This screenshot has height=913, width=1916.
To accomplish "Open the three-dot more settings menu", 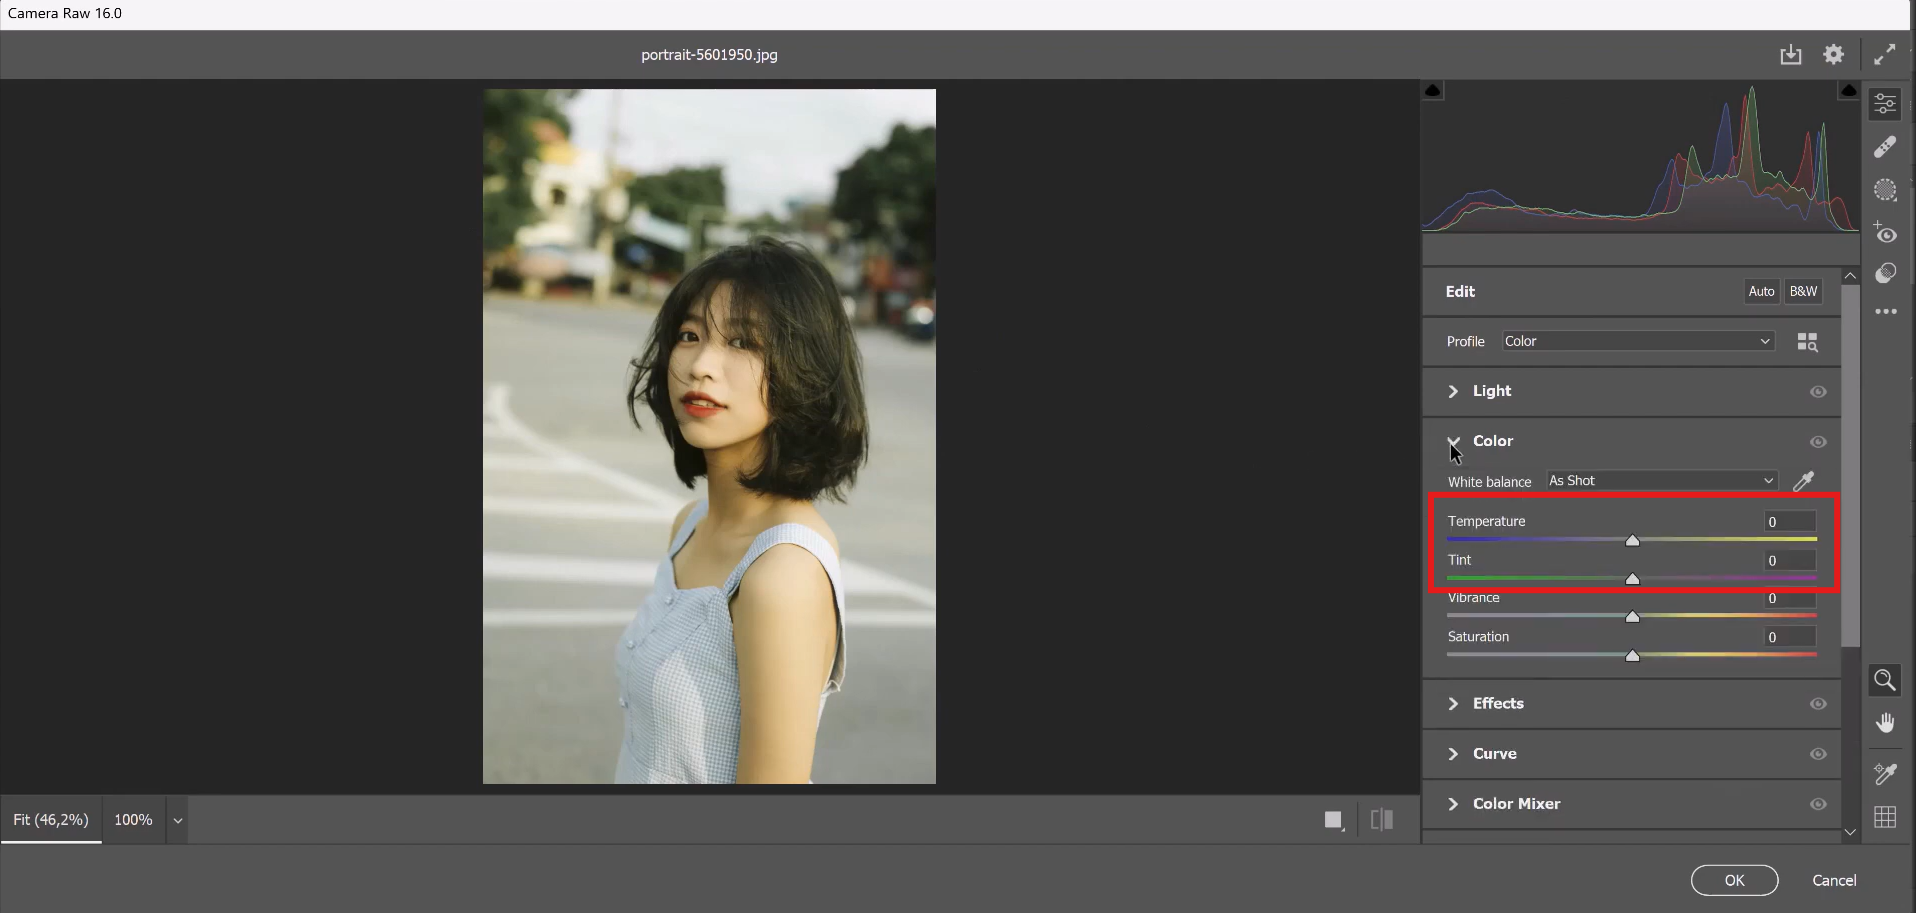I will (1885, 312).
